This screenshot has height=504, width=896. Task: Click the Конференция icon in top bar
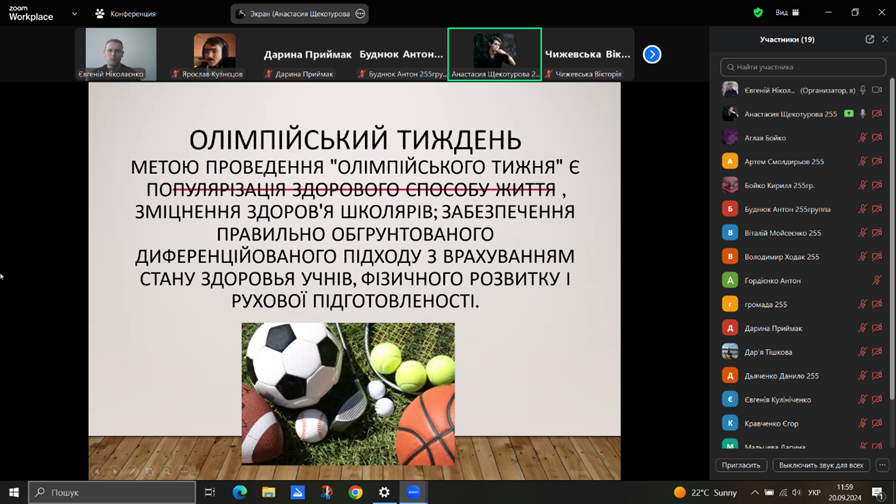[100, 14]
